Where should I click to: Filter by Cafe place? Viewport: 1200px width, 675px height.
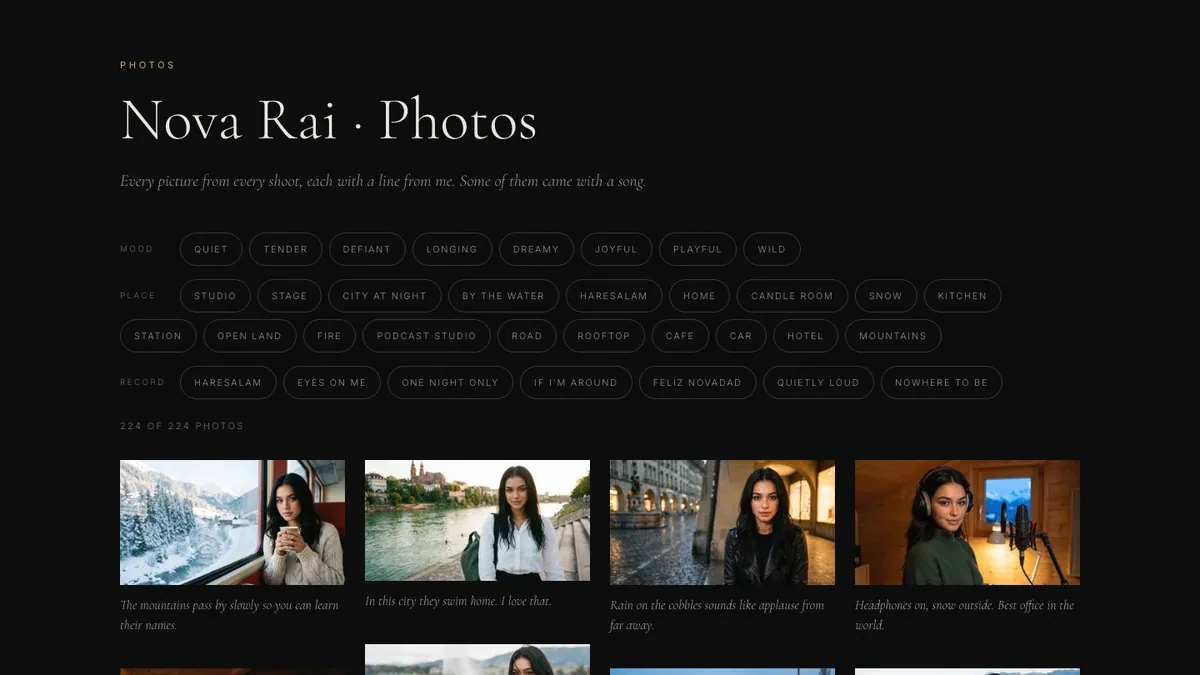(680, 336)
